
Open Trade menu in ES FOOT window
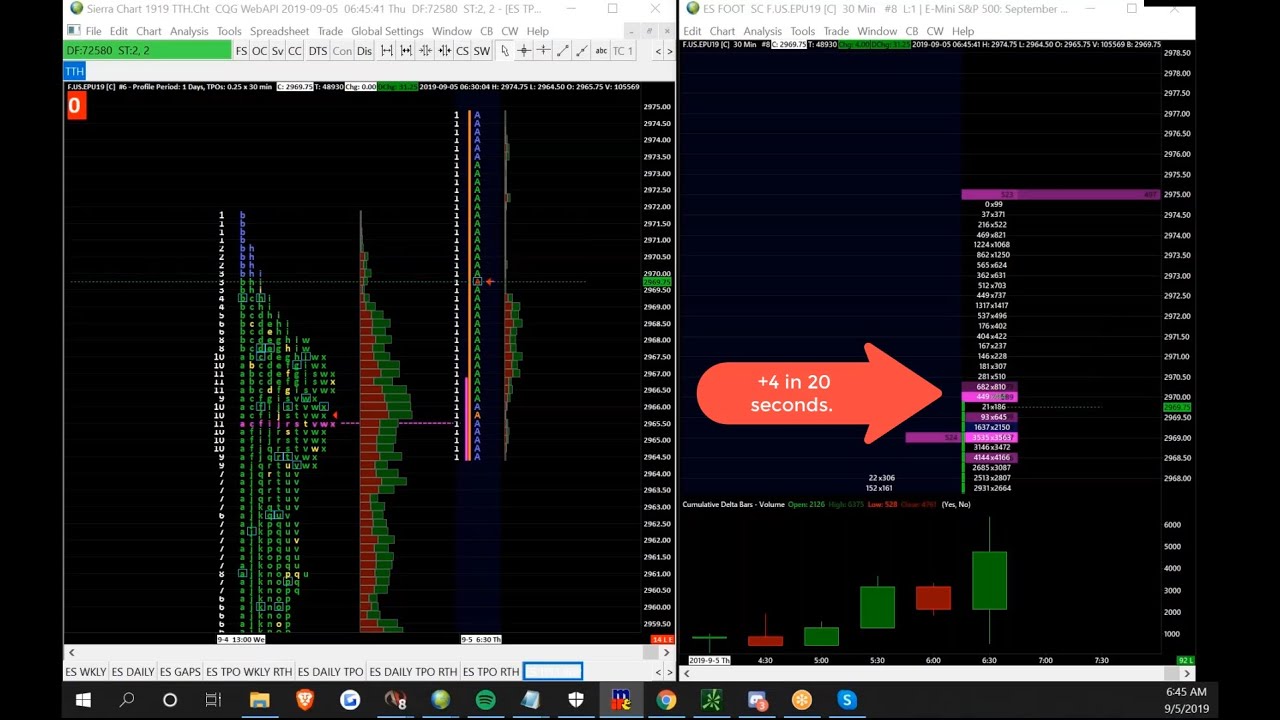tap(836, 31)
